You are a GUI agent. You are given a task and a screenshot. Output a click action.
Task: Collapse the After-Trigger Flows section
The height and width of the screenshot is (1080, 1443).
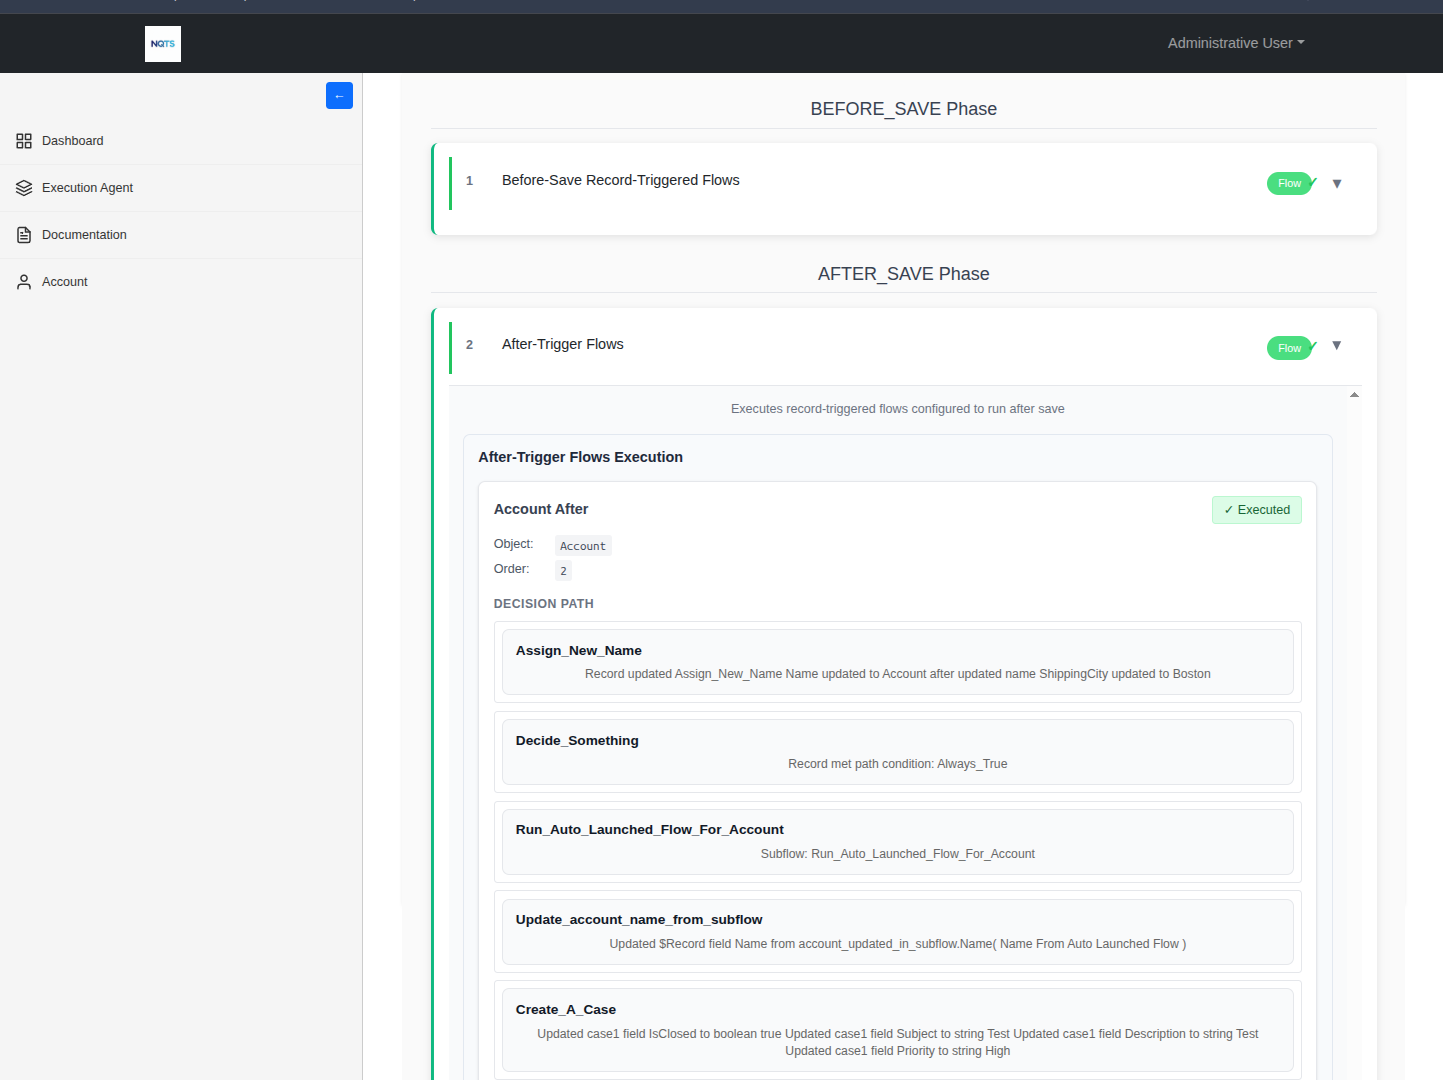(x=1337, y=347)
